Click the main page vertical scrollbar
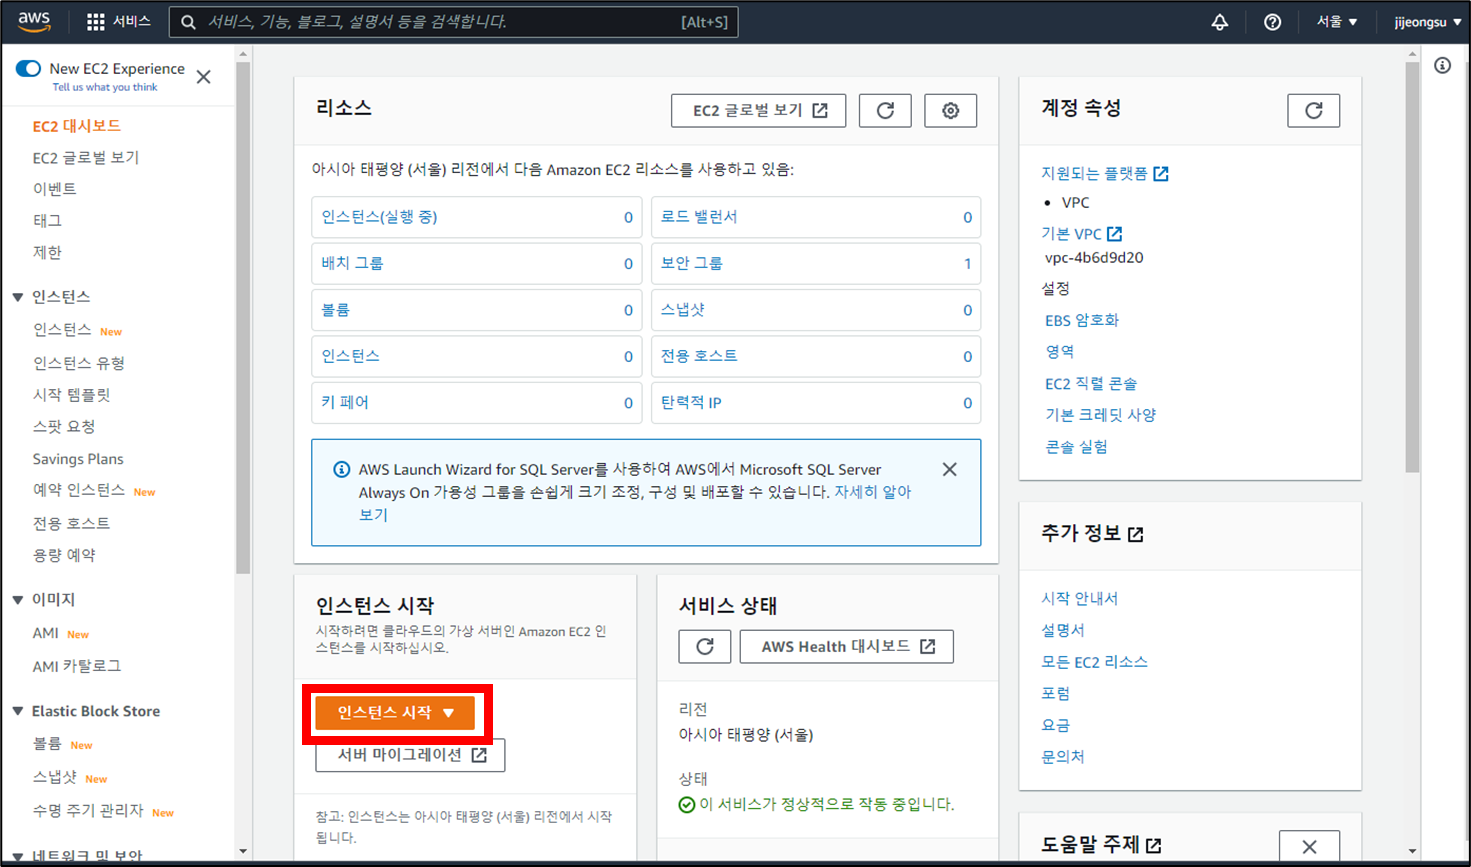Viewport: 1471px width, 867px height. click(x=1412, y=267)
